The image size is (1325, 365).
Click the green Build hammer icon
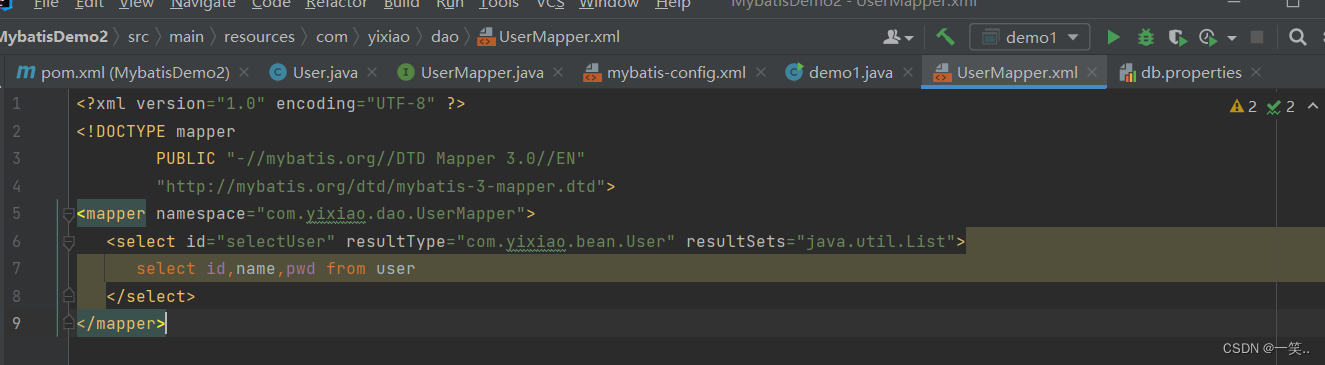point(945,37)
